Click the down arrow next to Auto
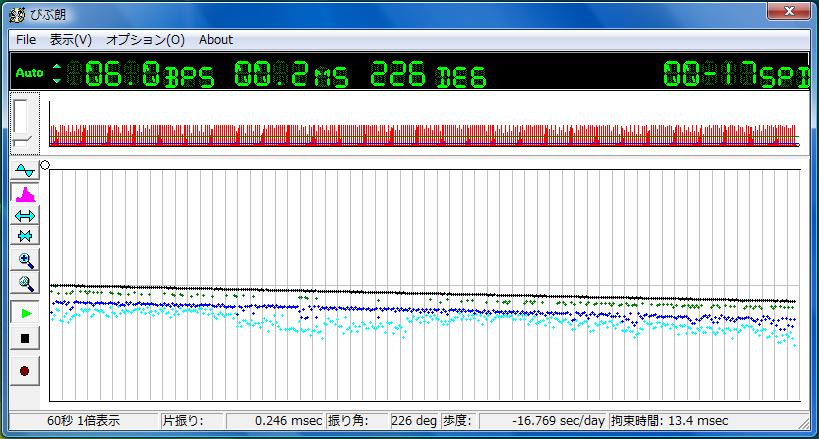The height and width of the screenshot is (439, 819). (57, 80)
